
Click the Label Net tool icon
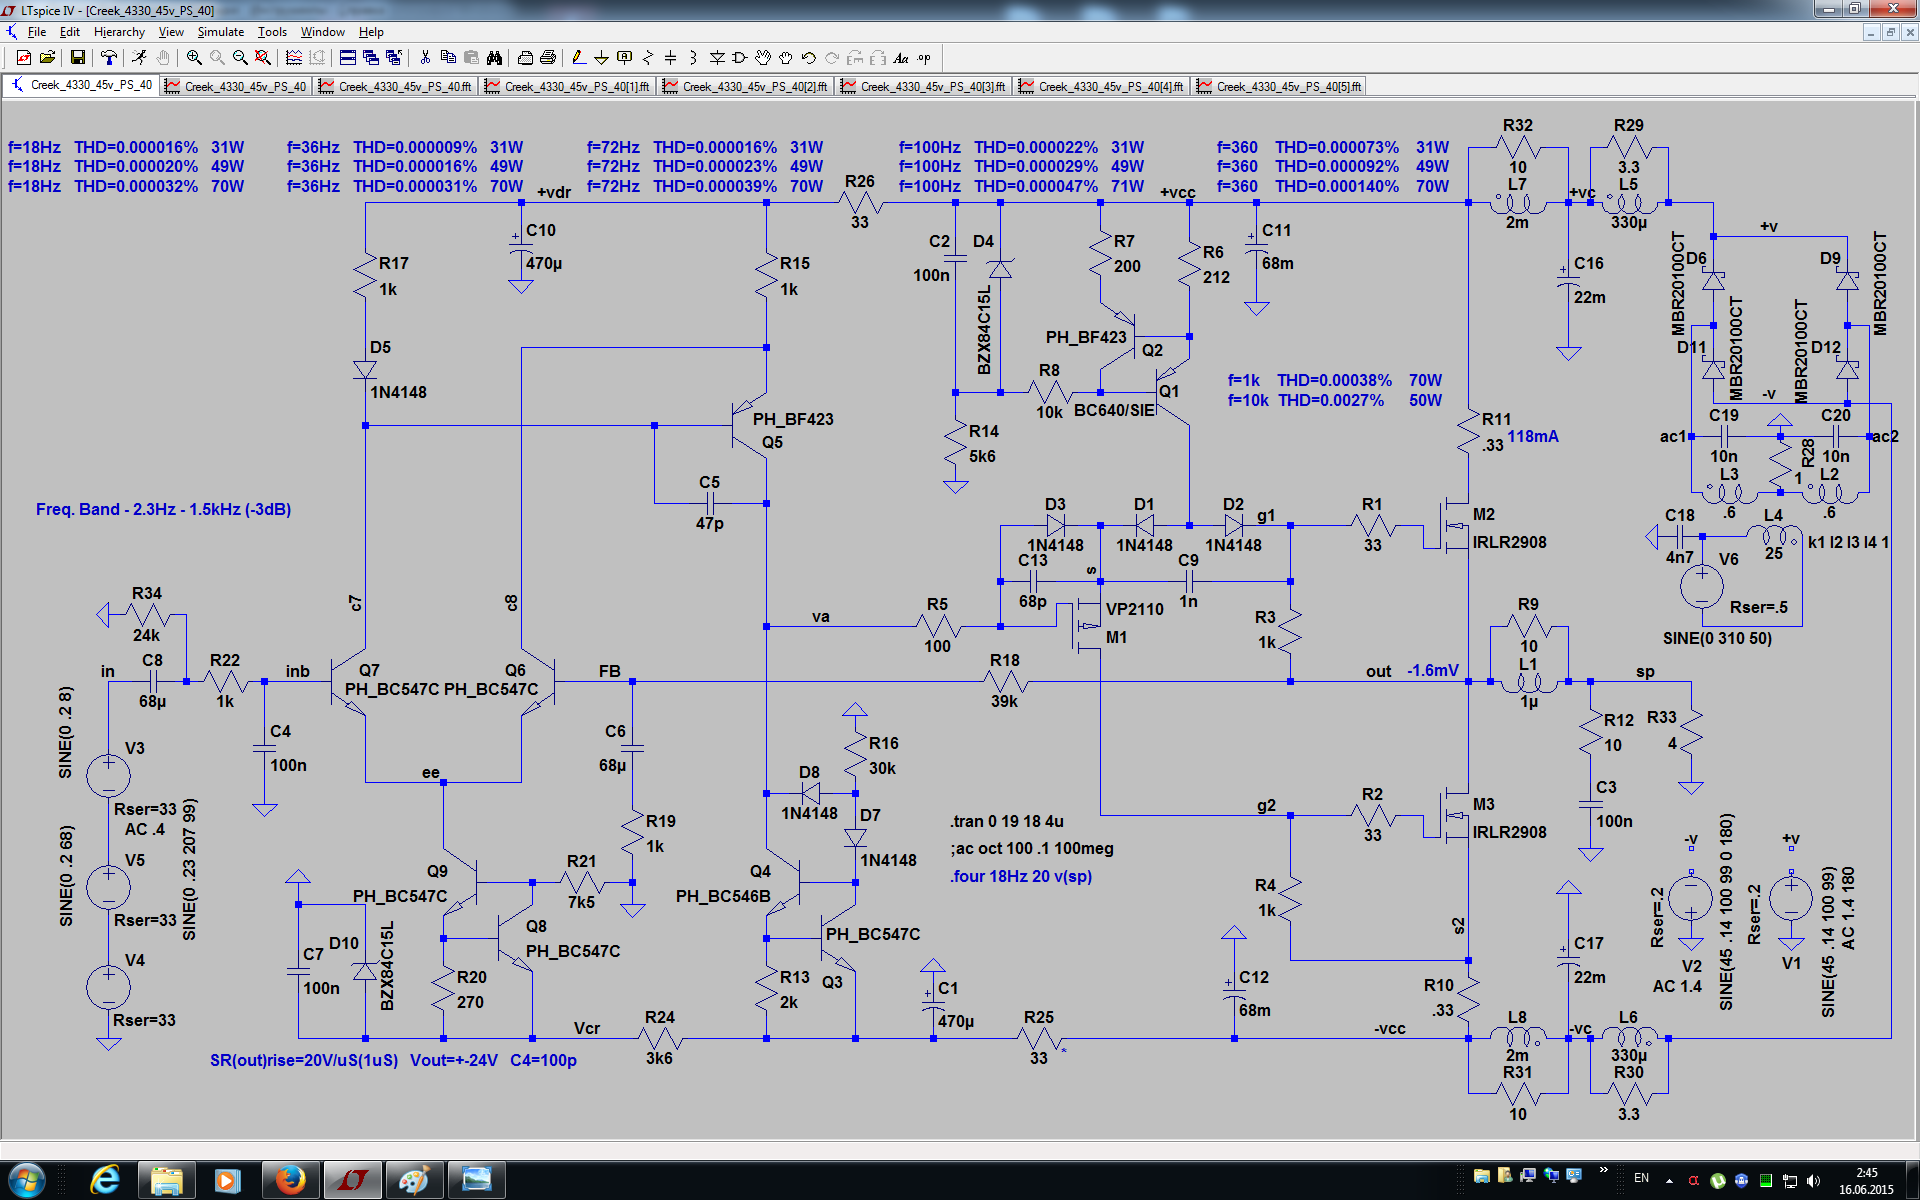[x=625, y=58]
